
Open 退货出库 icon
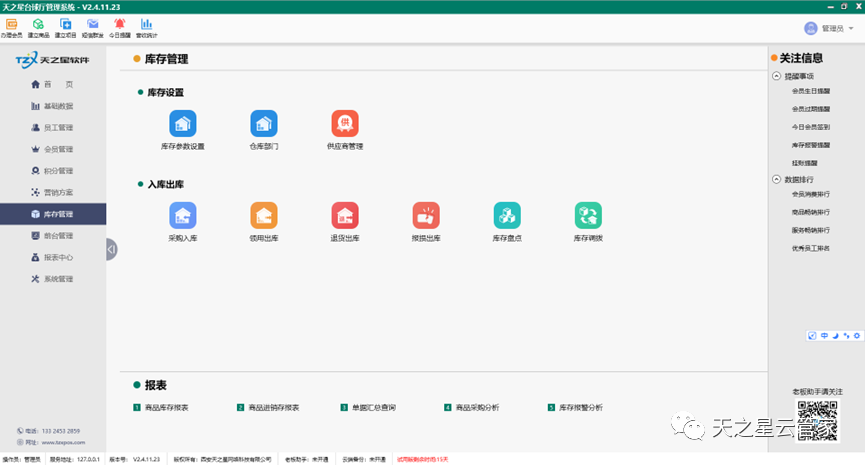pos(345,215)
